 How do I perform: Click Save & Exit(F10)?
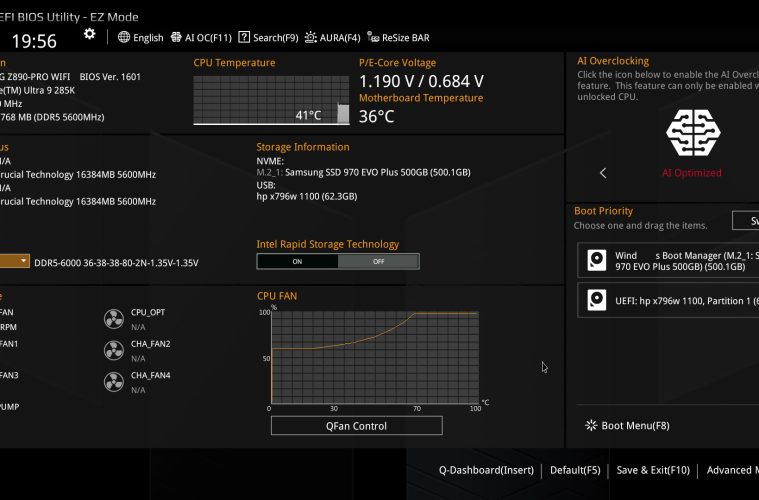pos(653,470)
